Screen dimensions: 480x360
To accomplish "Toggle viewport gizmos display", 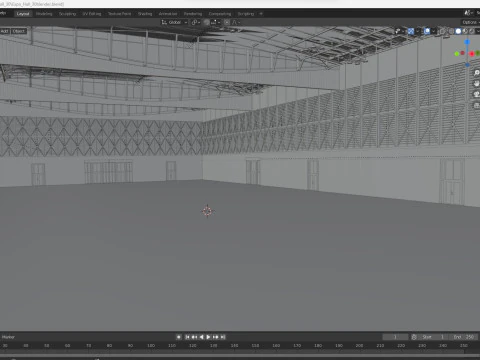I will pyautogui.click(x=411, y=31).
